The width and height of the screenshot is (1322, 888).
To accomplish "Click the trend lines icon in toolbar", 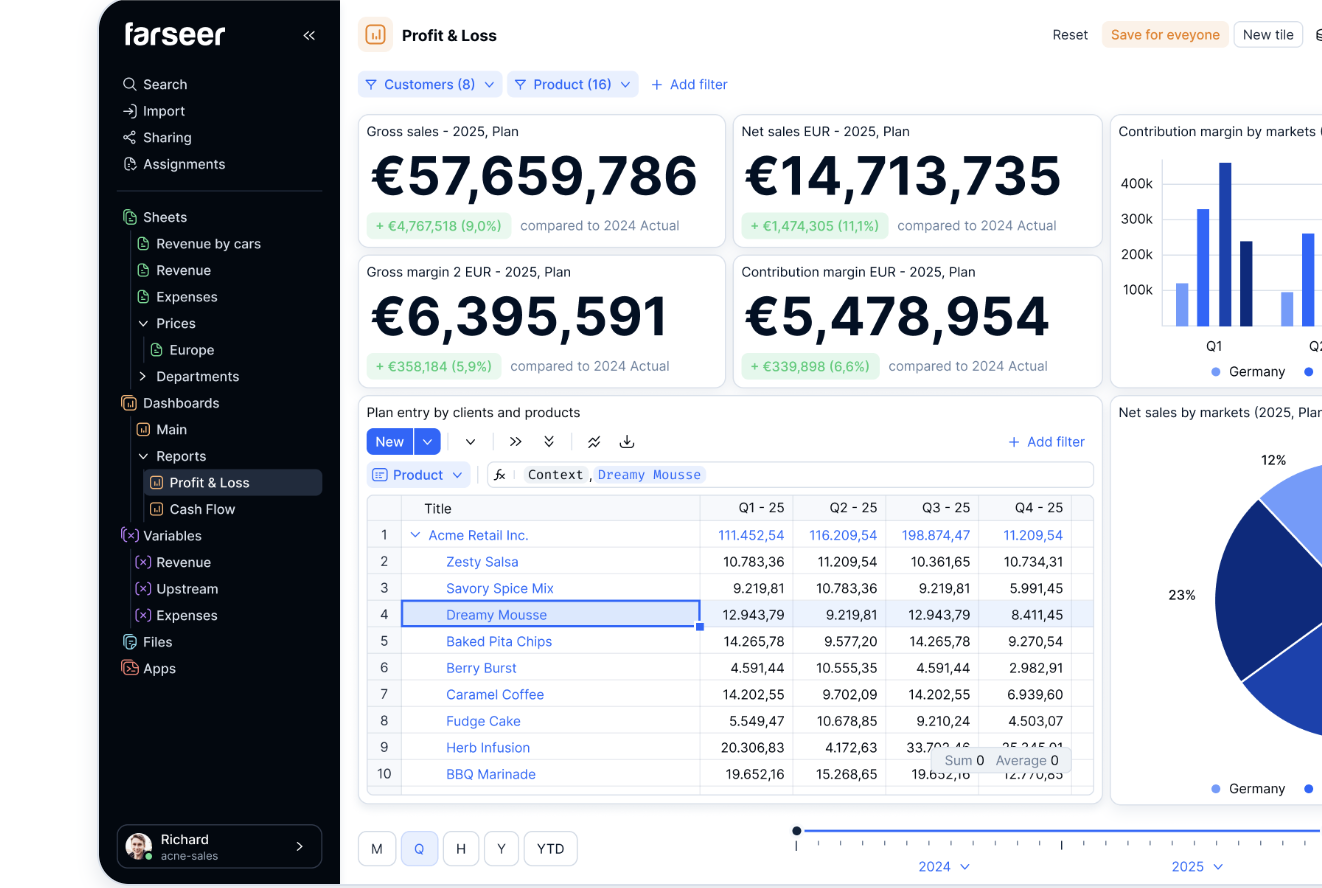I will (x=594, y=442).
